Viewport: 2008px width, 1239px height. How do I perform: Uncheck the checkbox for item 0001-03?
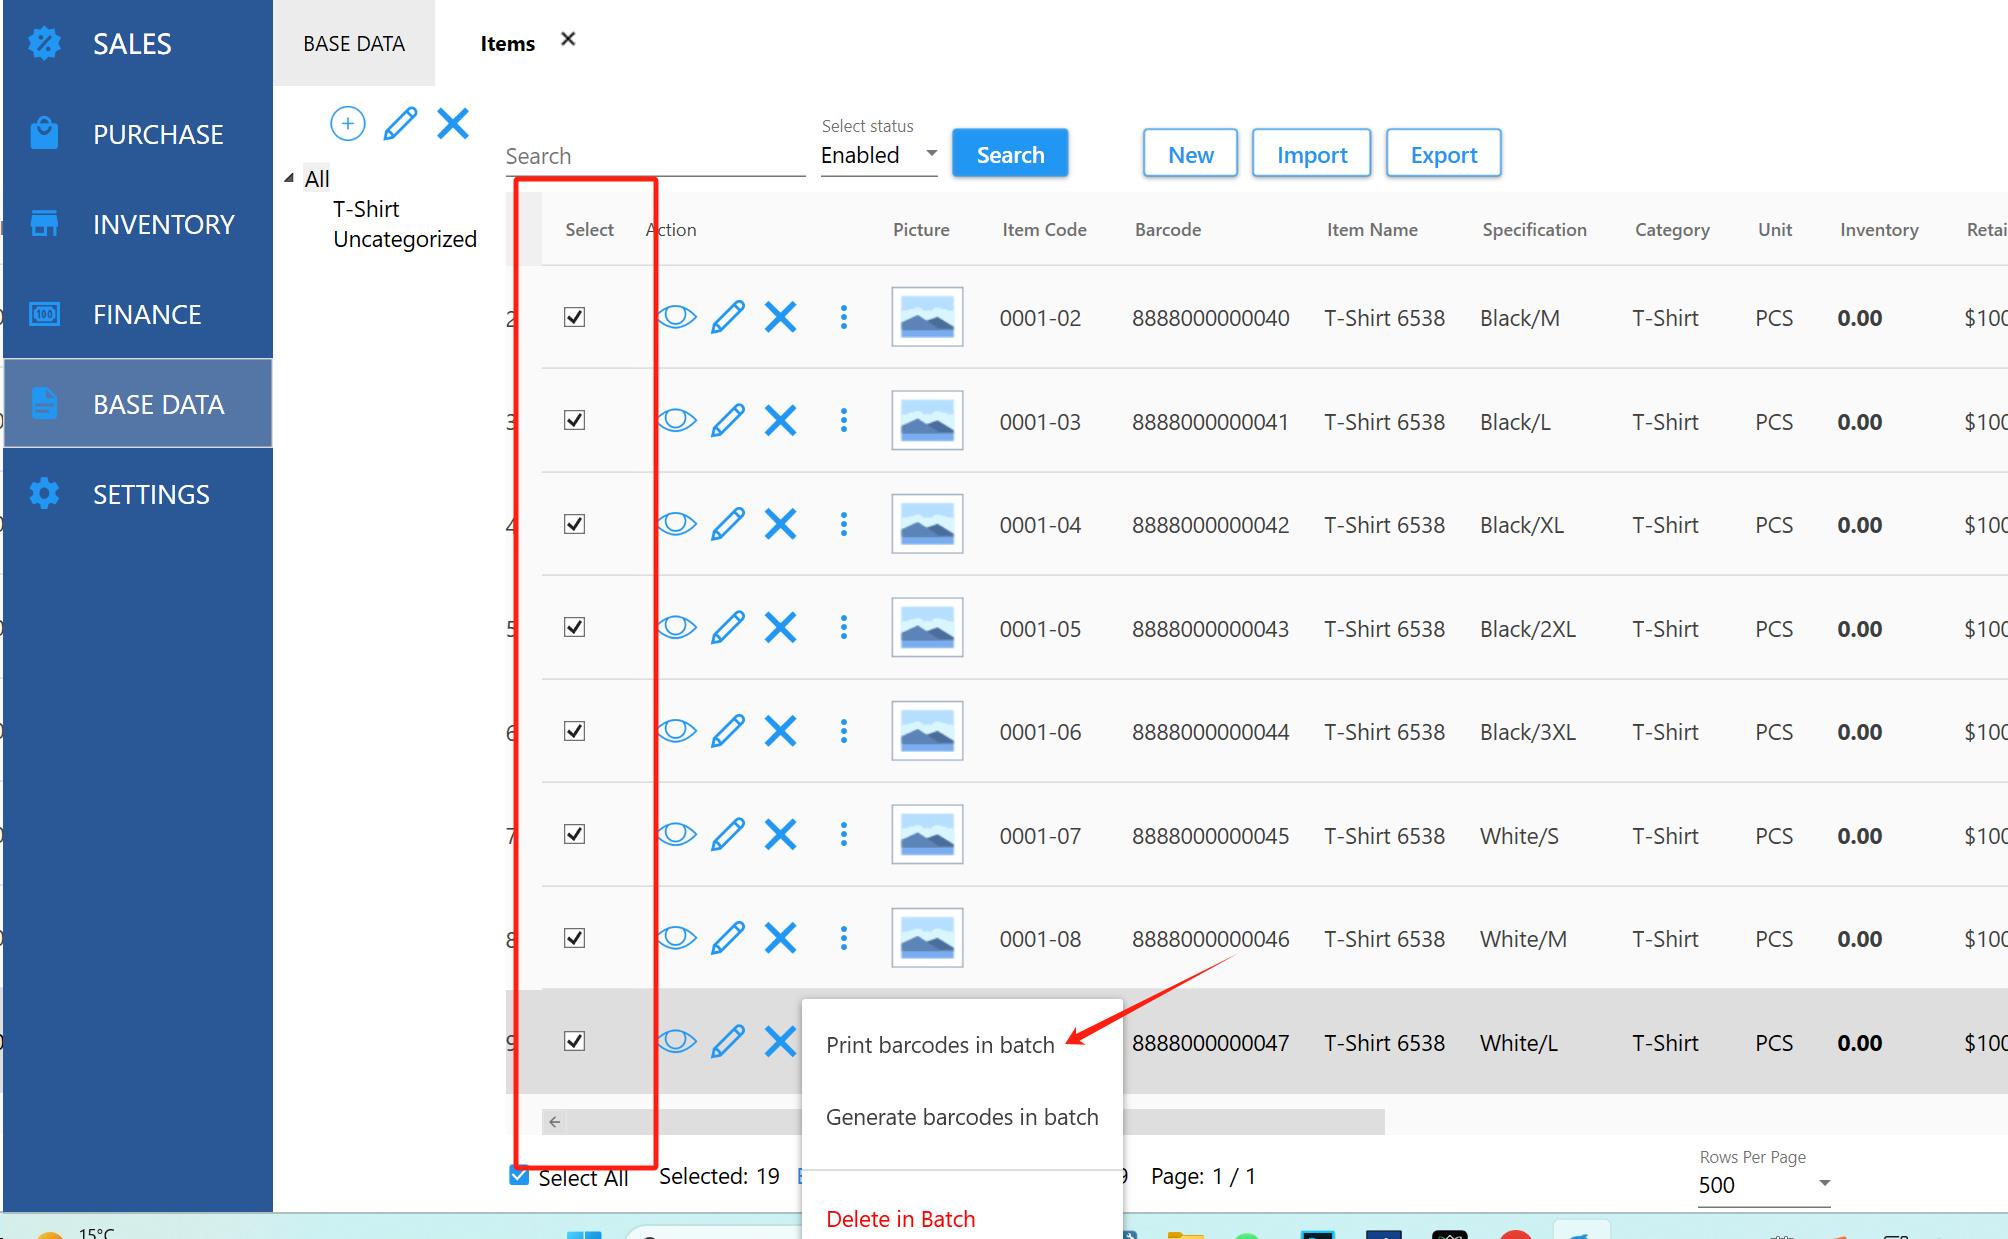(574, 420)
